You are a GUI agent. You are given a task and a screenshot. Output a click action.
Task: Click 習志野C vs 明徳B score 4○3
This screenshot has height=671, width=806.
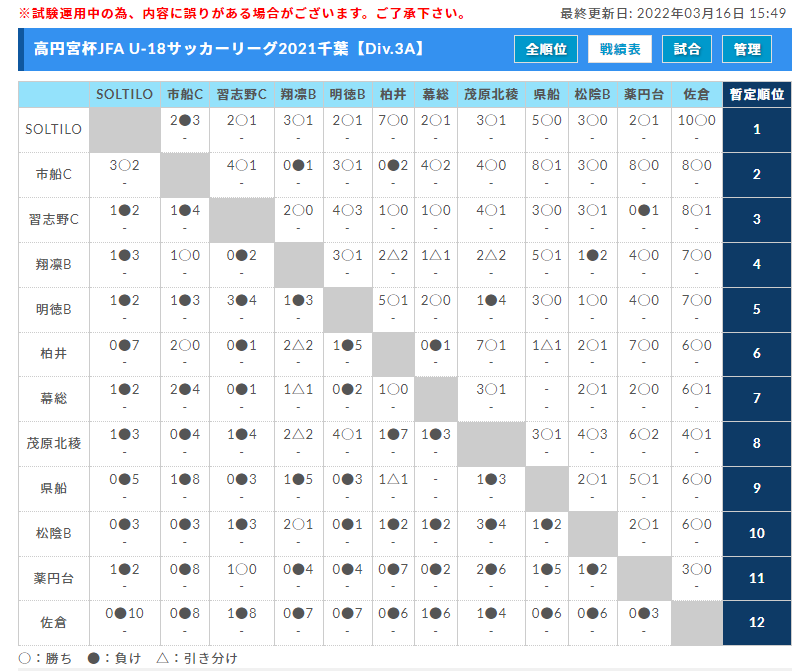(347, 210)
